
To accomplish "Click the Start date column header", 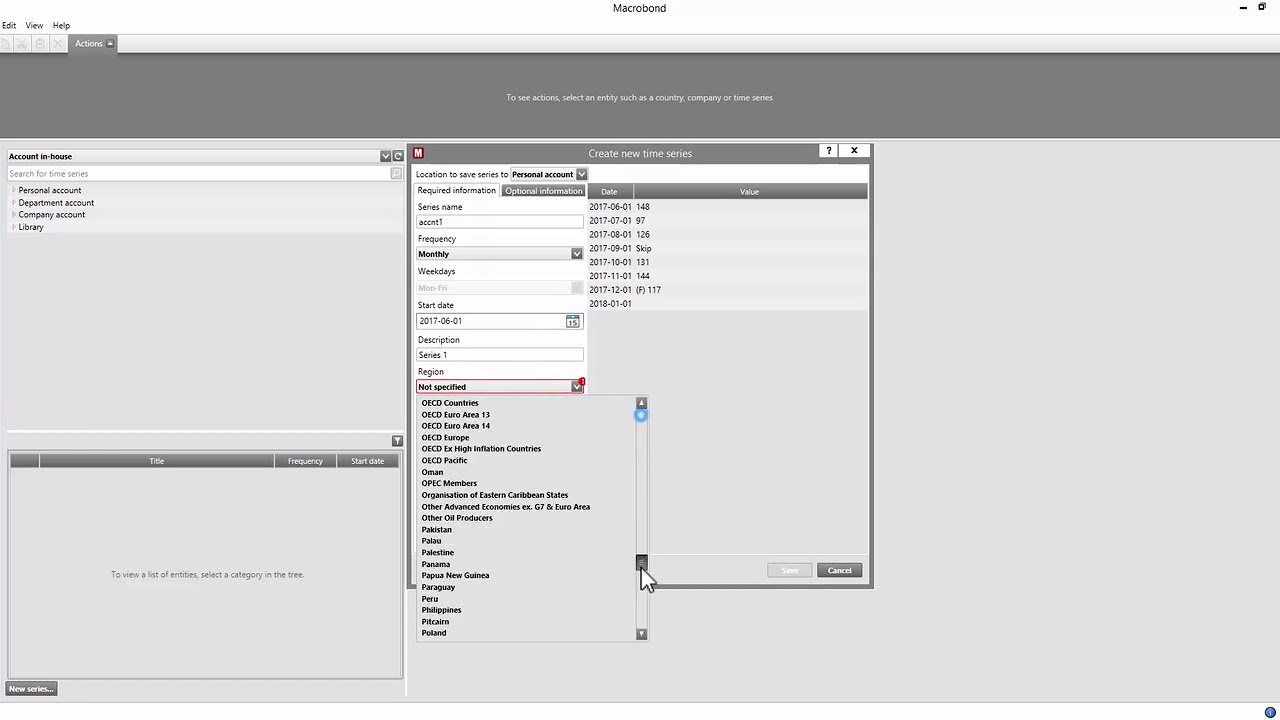I will pos(367,461).
